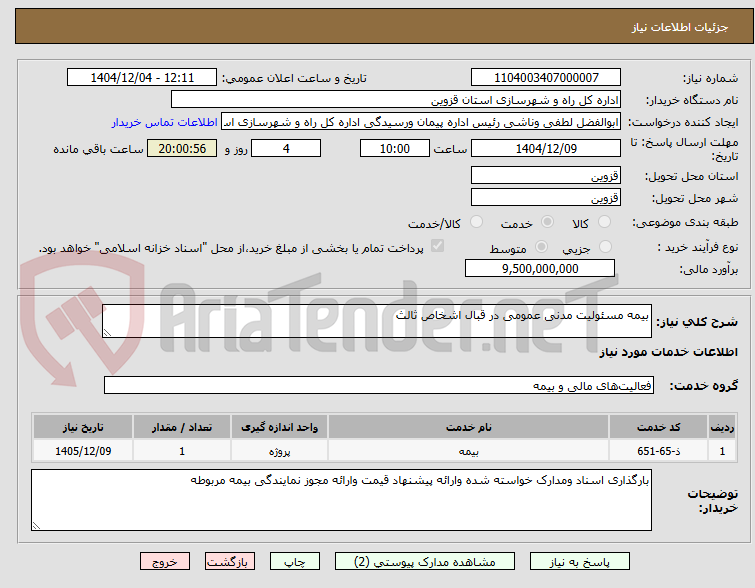Click the تاریخ نیاز column header

[83, 427]
